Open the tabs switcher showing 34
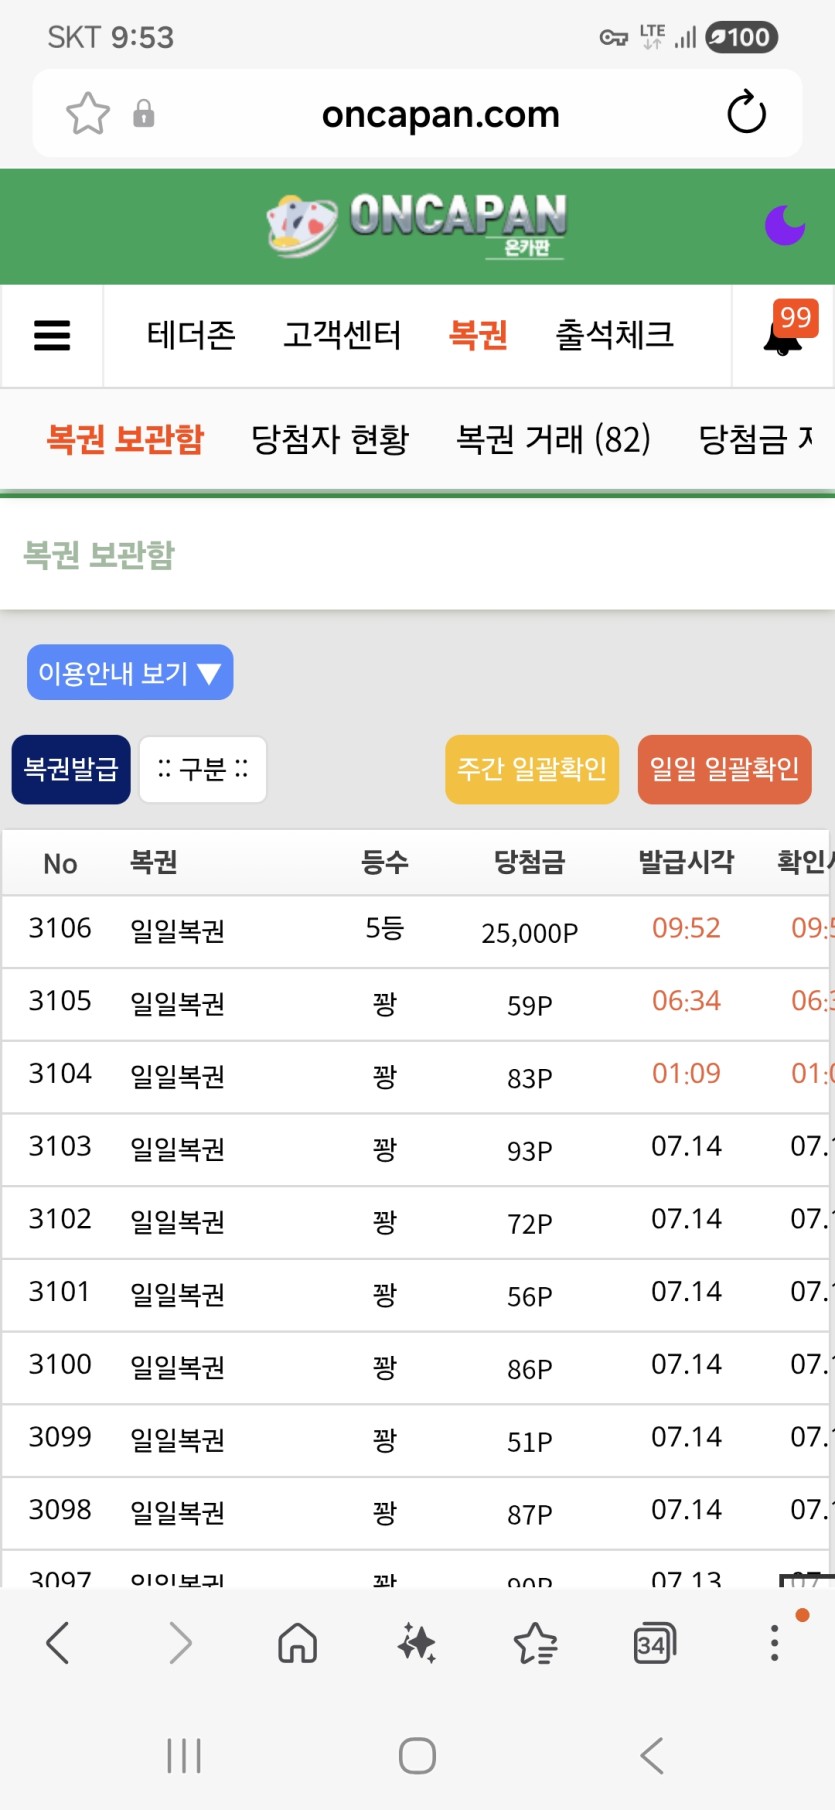 (x=654, y=1643)
